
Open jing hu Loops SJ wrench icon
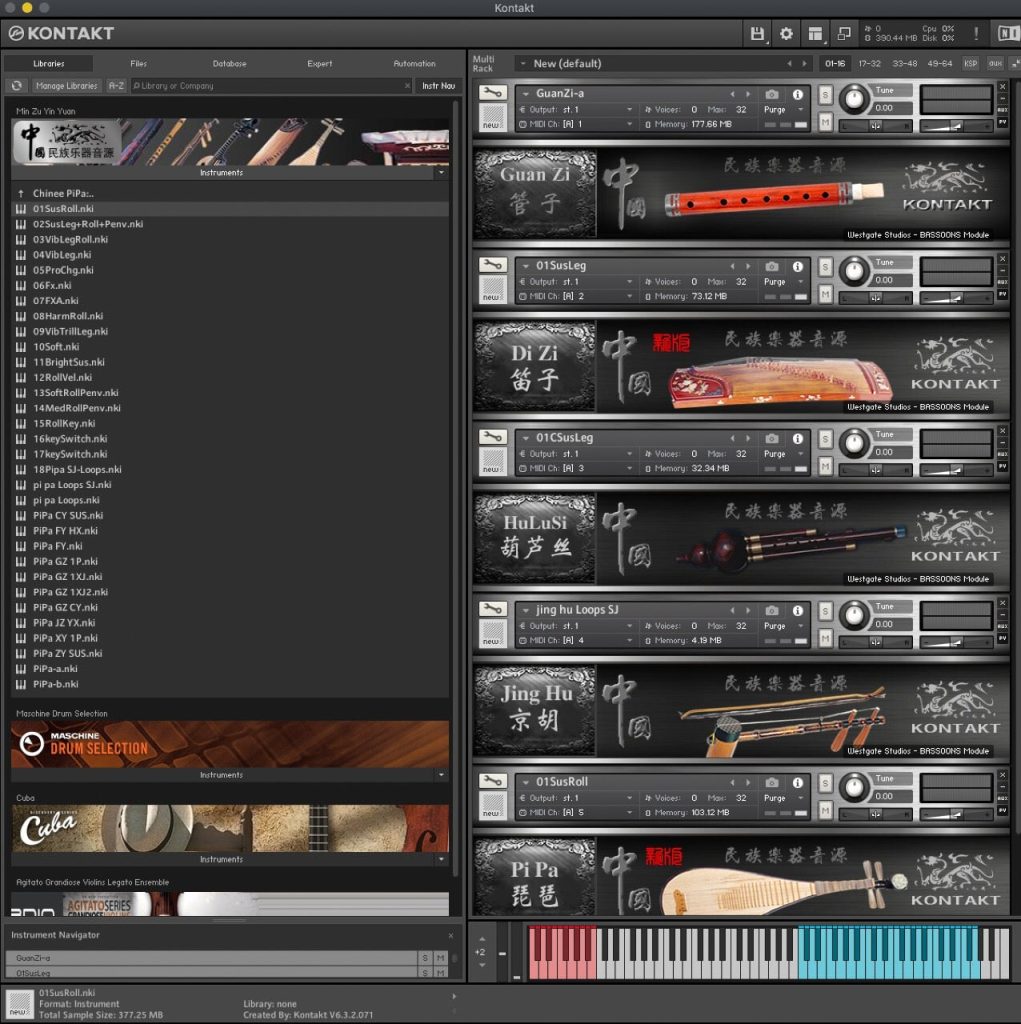click(x=493, y=609)
